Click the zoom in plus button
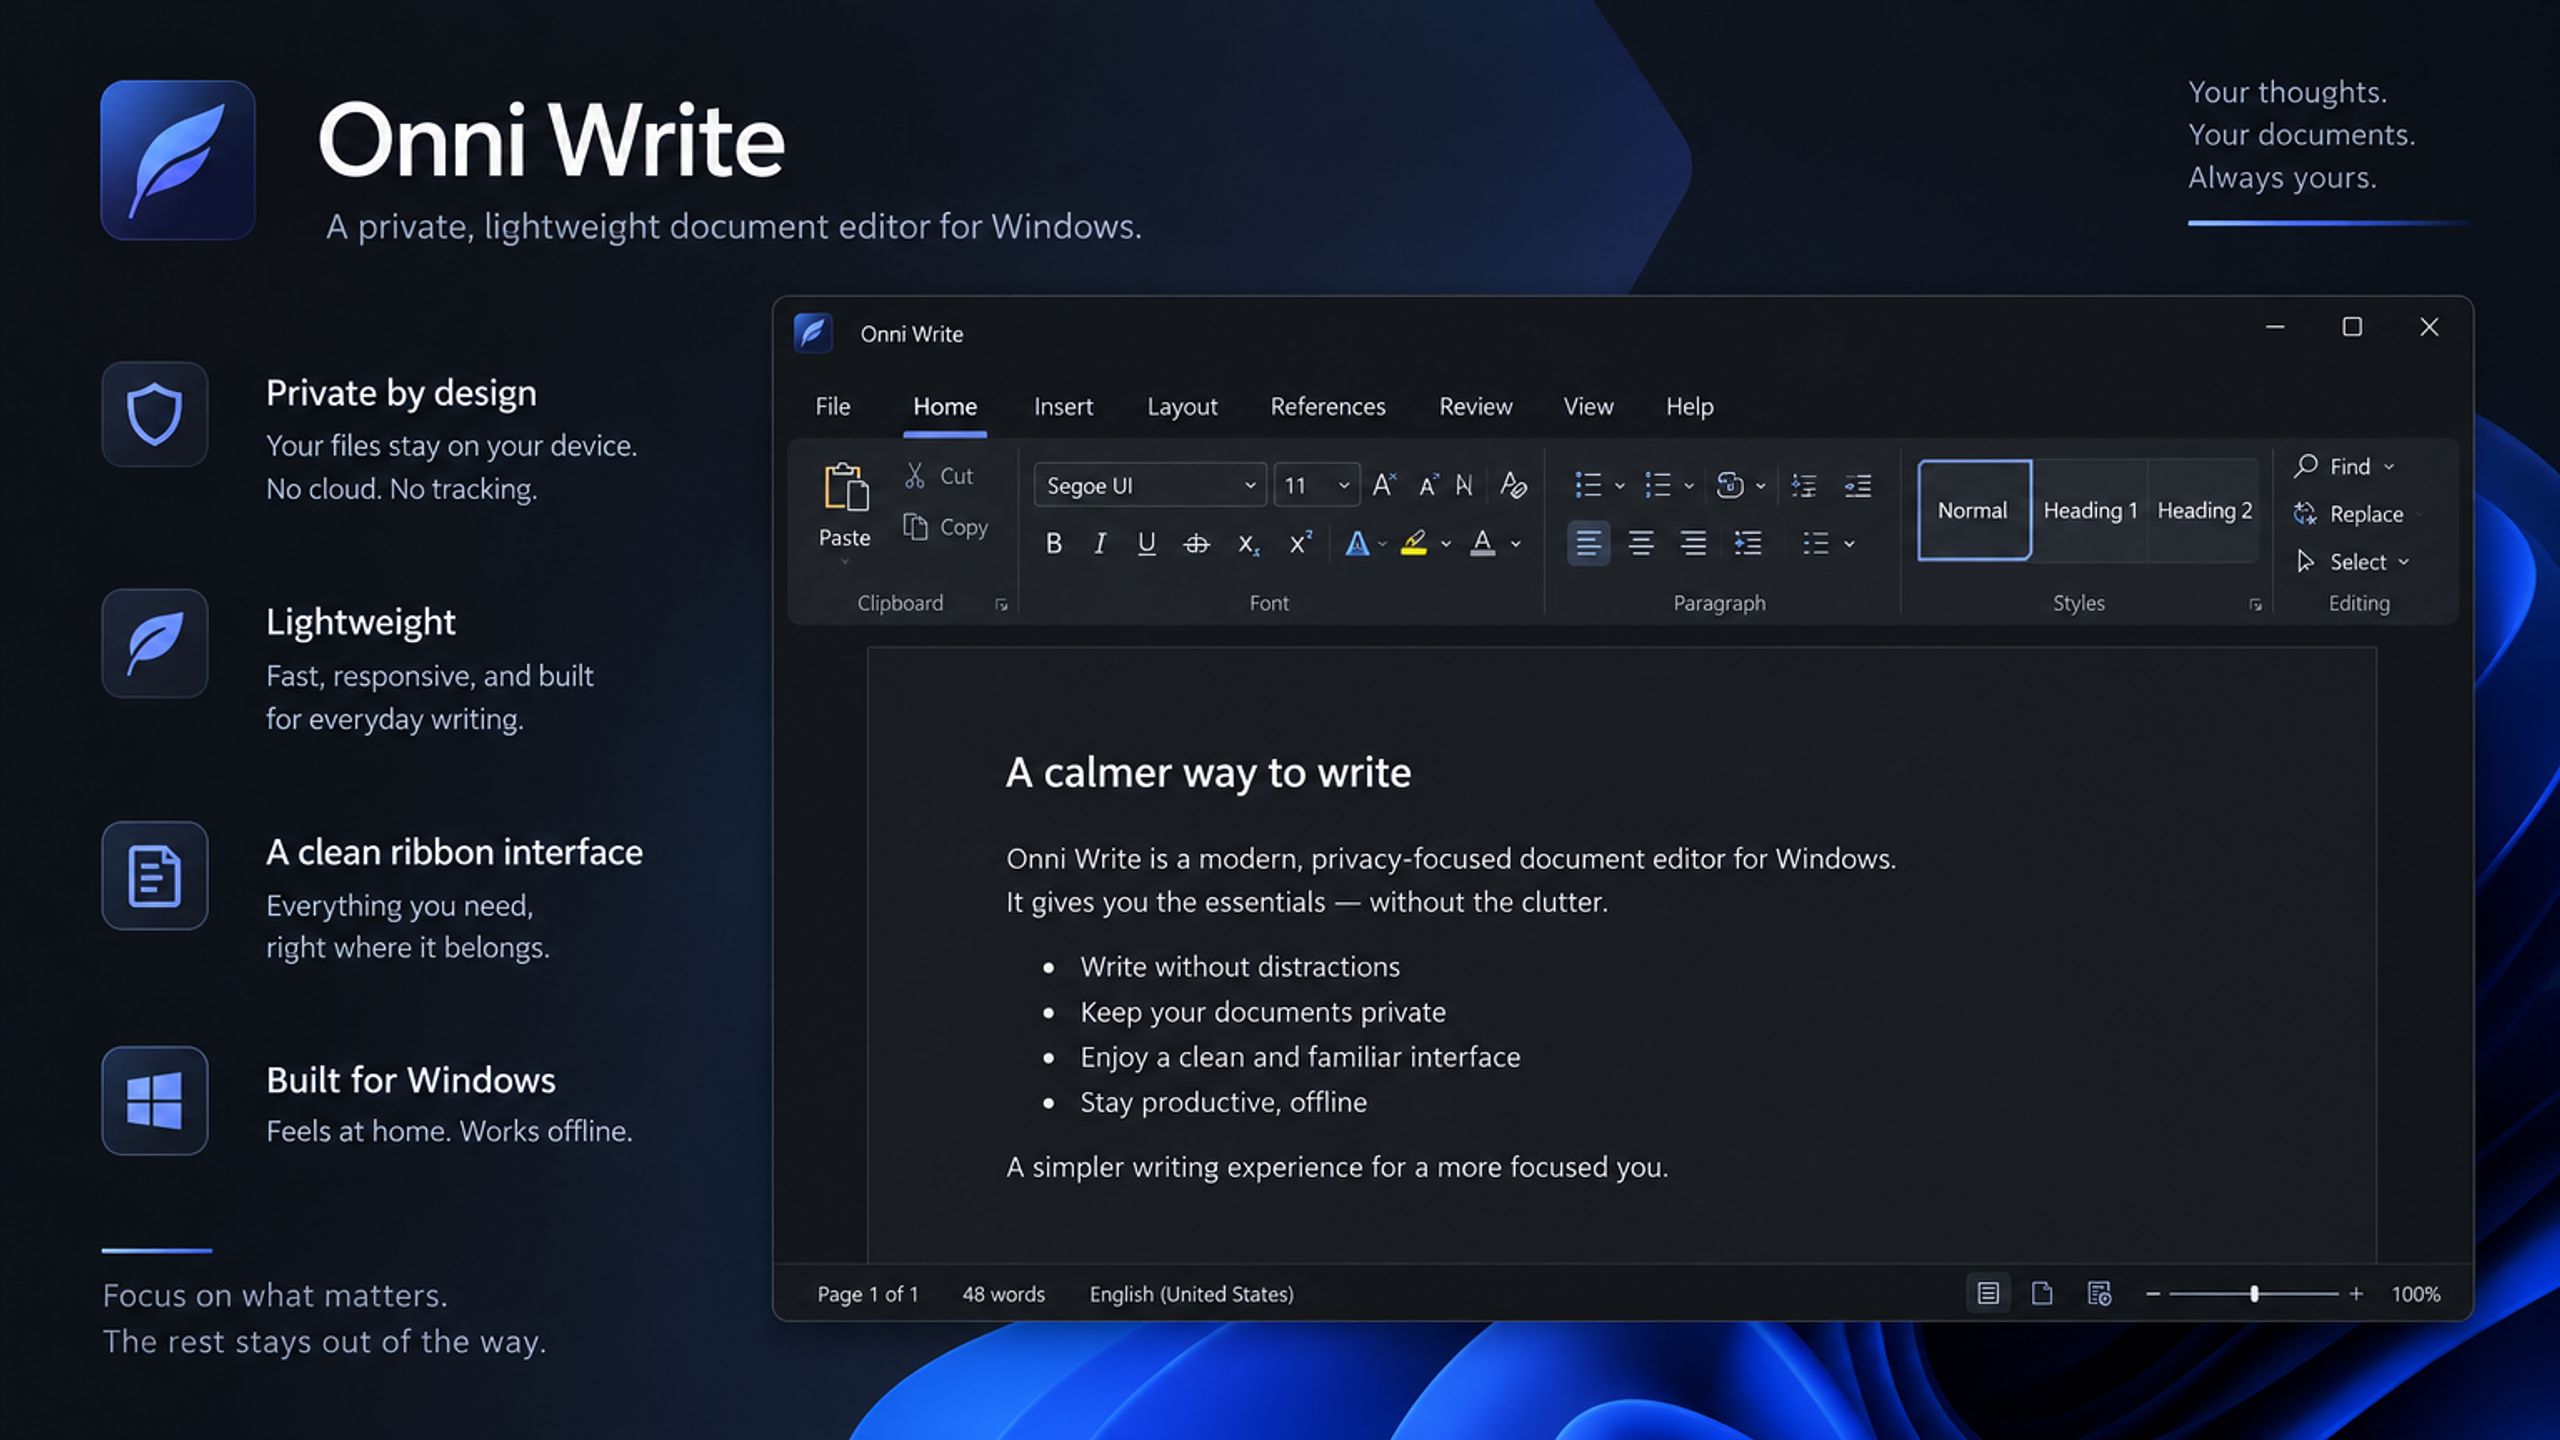 point(2356,1293)
